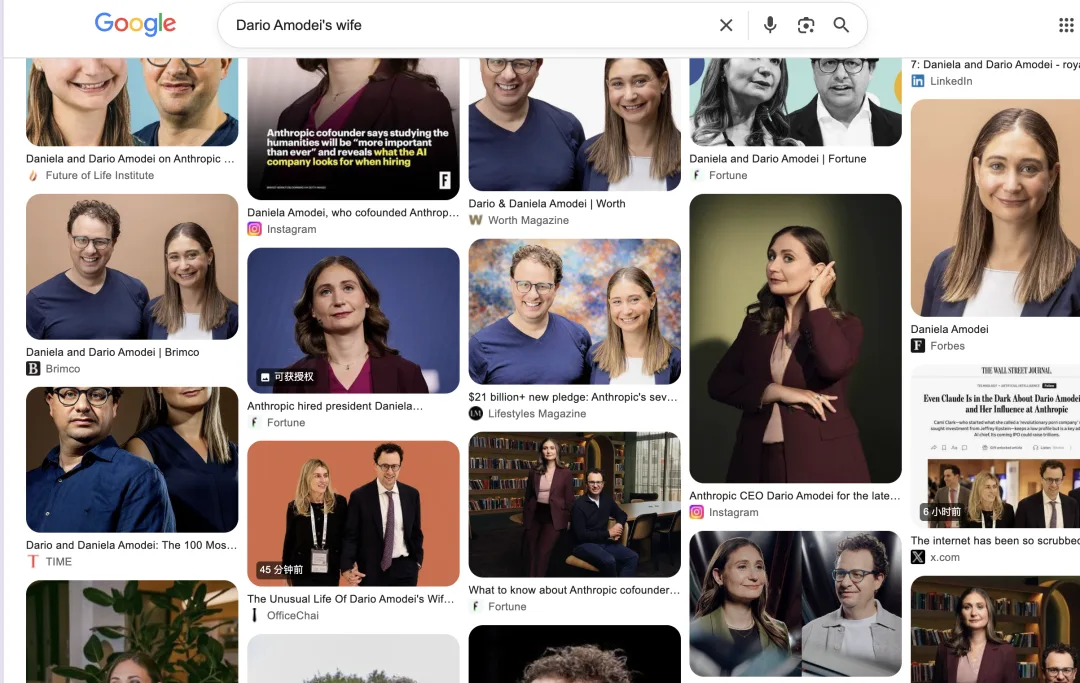Click the 'Brimco' source name

(63, 369)
